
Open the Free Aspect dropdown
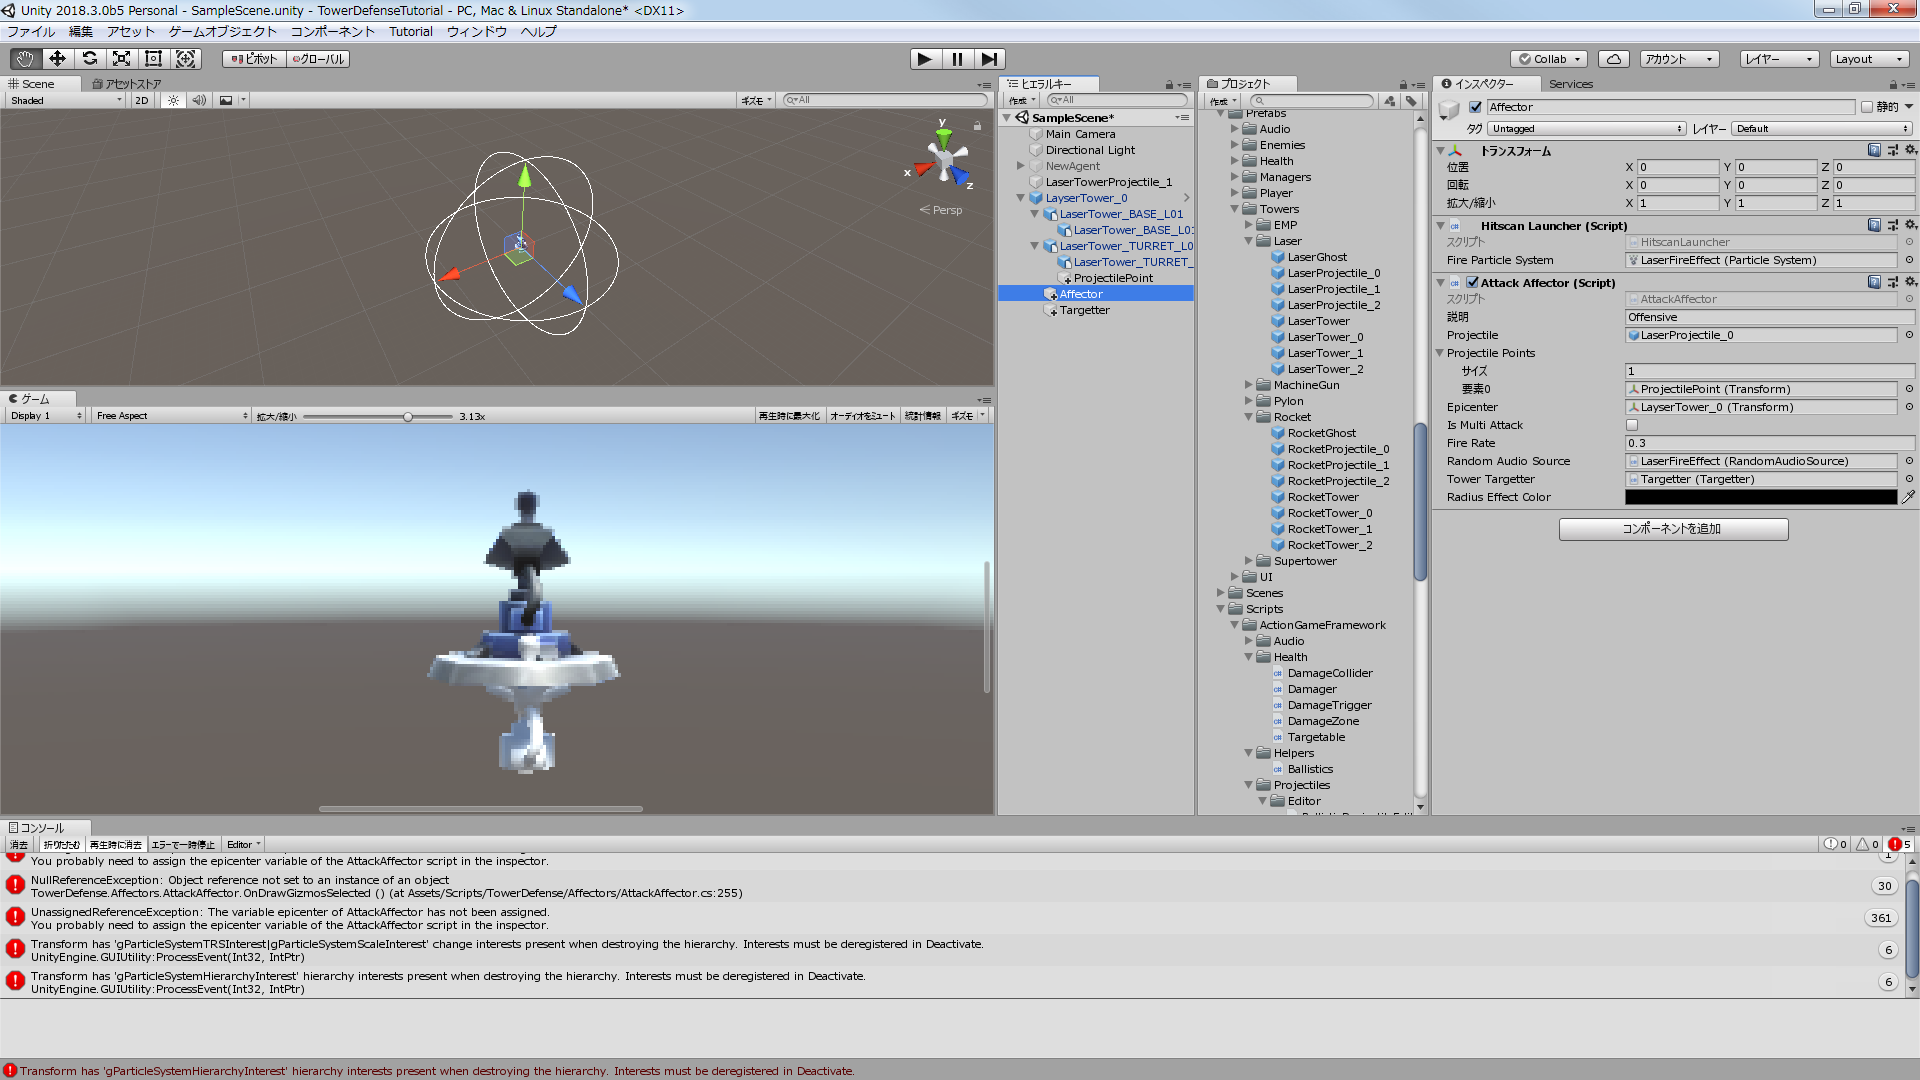click(x=171, y=416)
